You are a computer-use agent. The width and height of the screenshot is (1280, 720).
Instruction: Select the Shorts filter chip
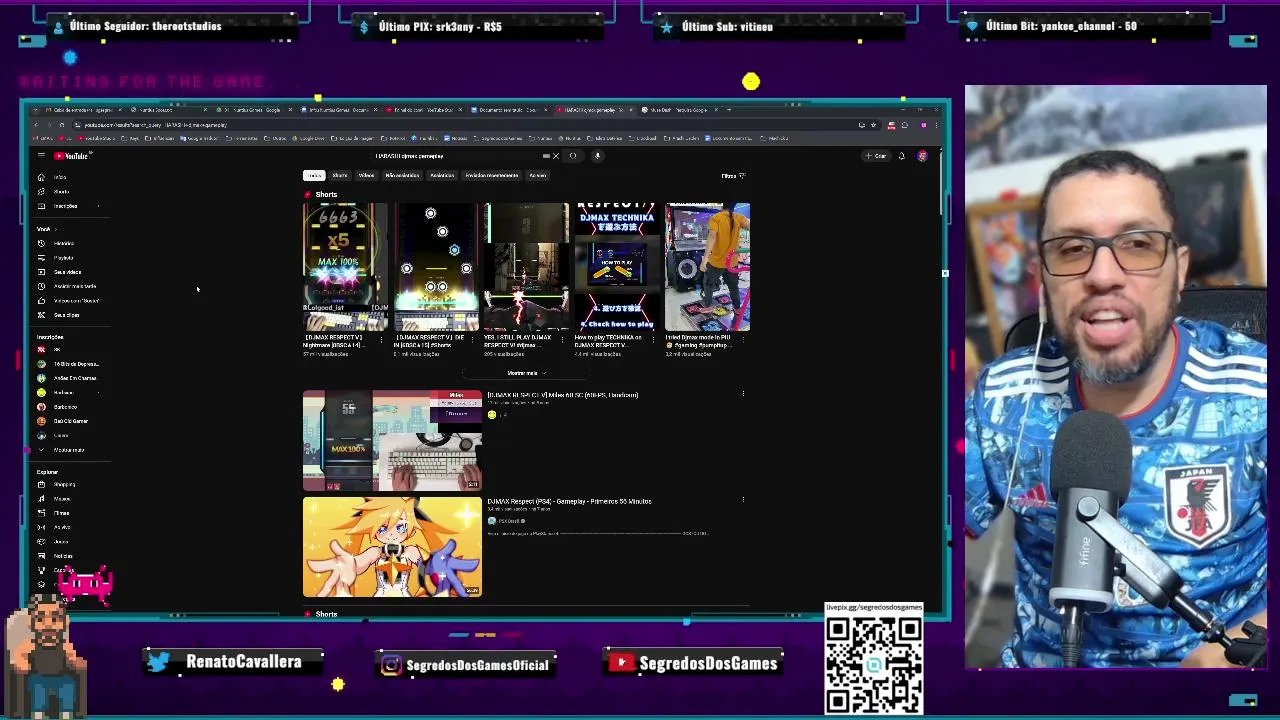pos(340,176)
